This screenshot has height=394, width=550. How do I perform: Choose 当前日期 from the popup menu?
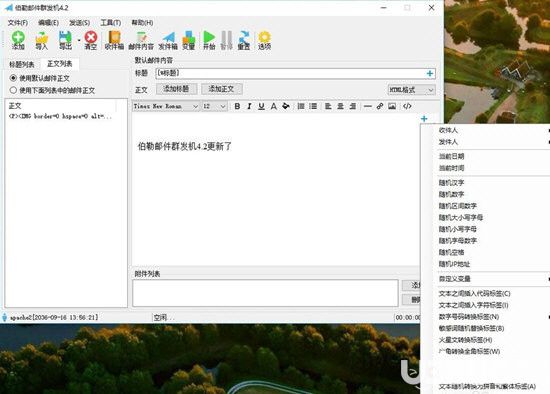click(451, 156)
